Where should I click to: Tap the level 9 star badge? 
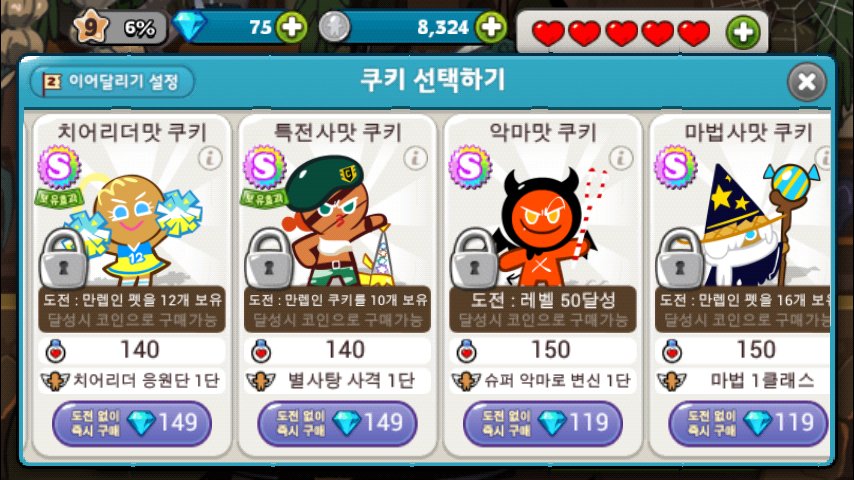[x=91, y=27]
